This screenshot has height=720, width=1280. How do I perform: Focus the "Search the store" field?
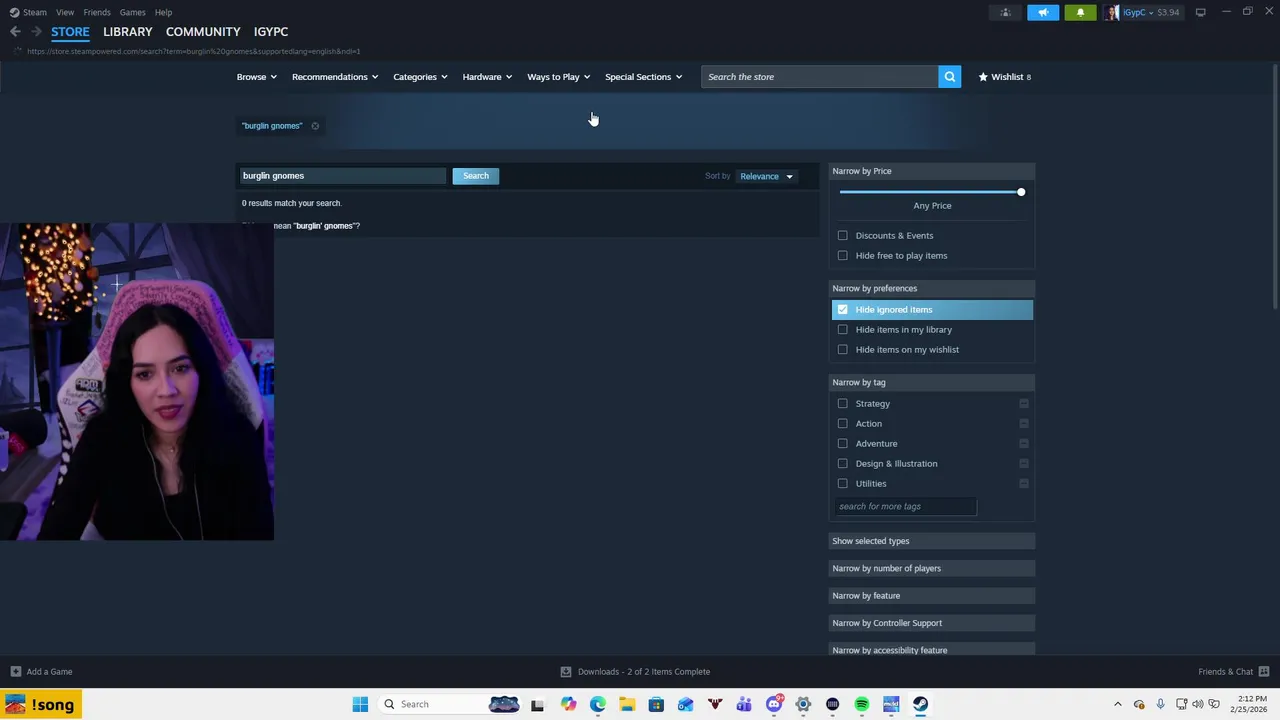tap(820, 77)
